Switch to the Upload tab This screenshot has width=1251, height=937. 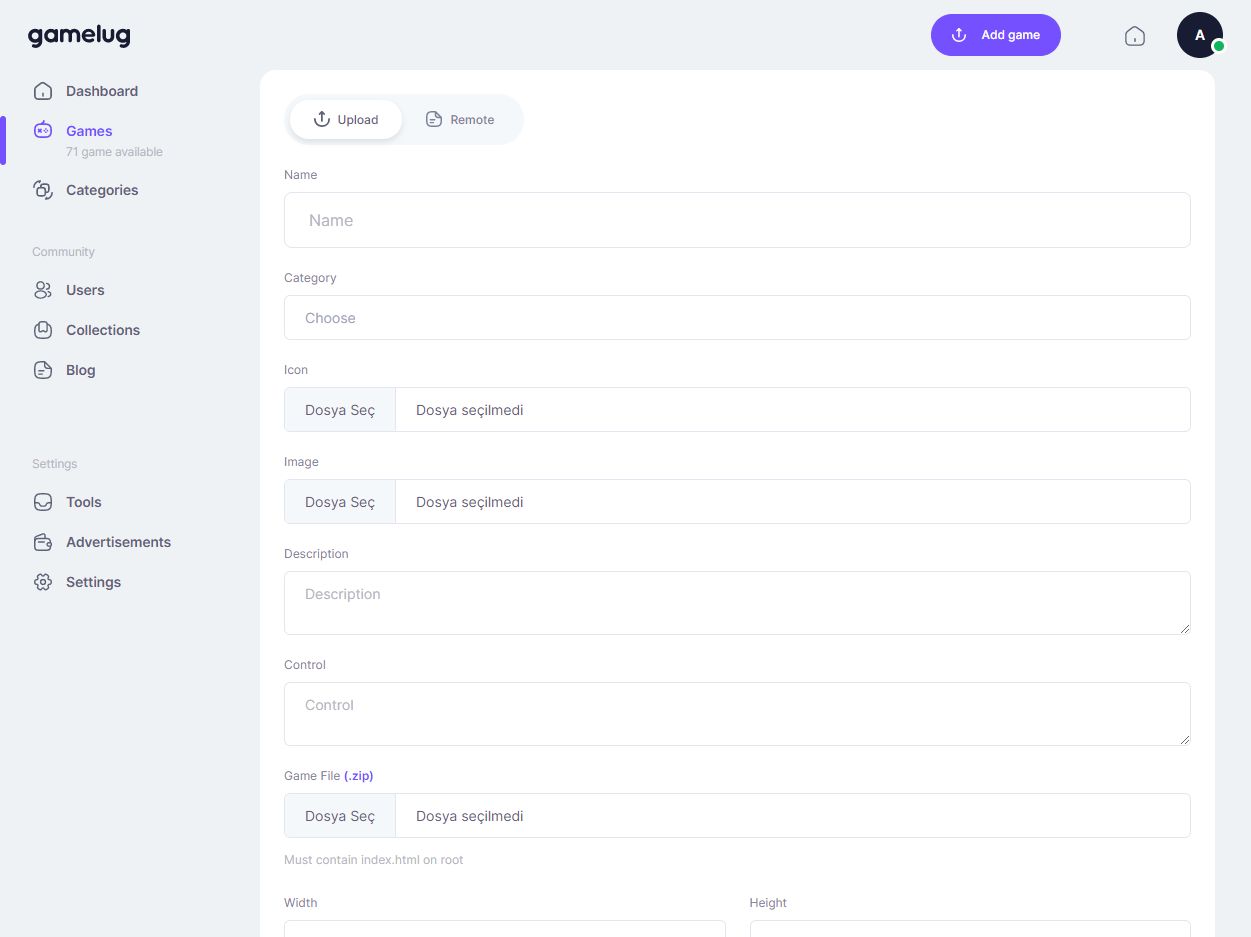tap(346, 120)
